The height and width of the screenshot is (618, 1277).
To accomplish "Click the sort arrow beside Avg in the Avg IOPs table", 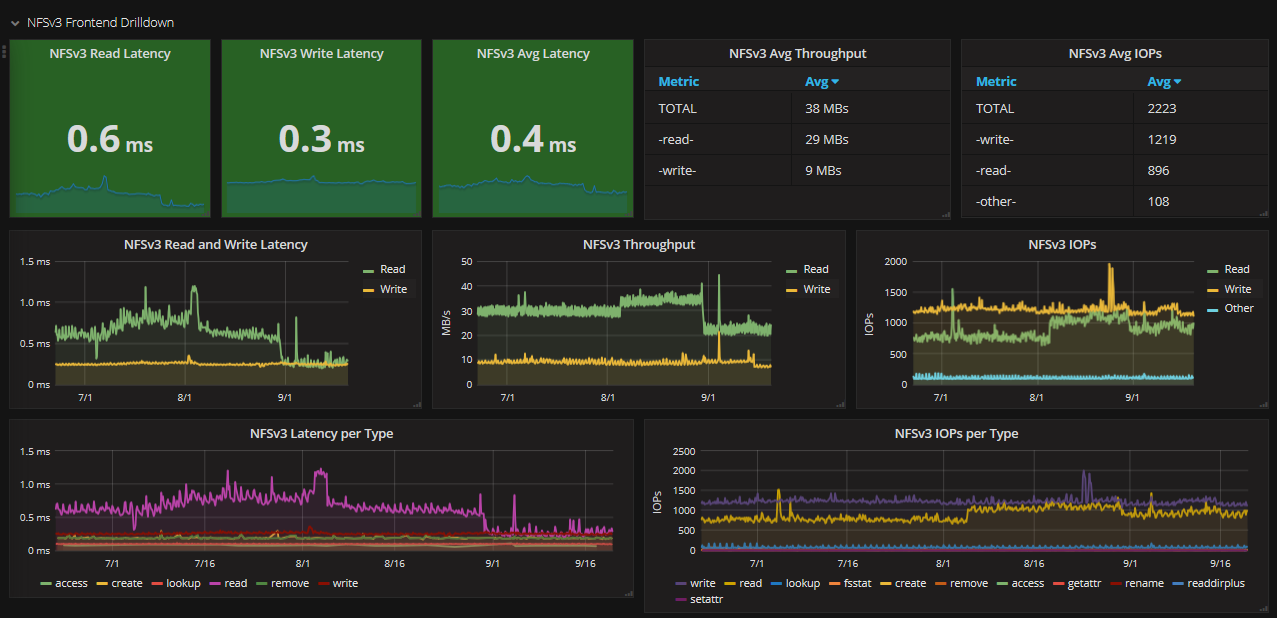I will pos(1177,82).
